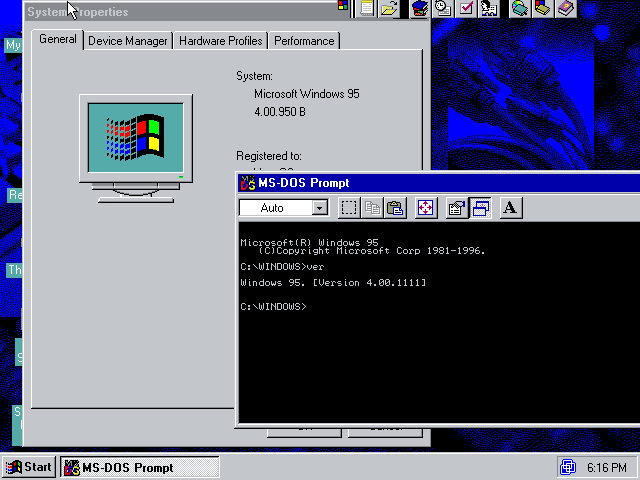Click the 'My' desktop icon label
The image size is (640, 480).
tap(13, 45)
